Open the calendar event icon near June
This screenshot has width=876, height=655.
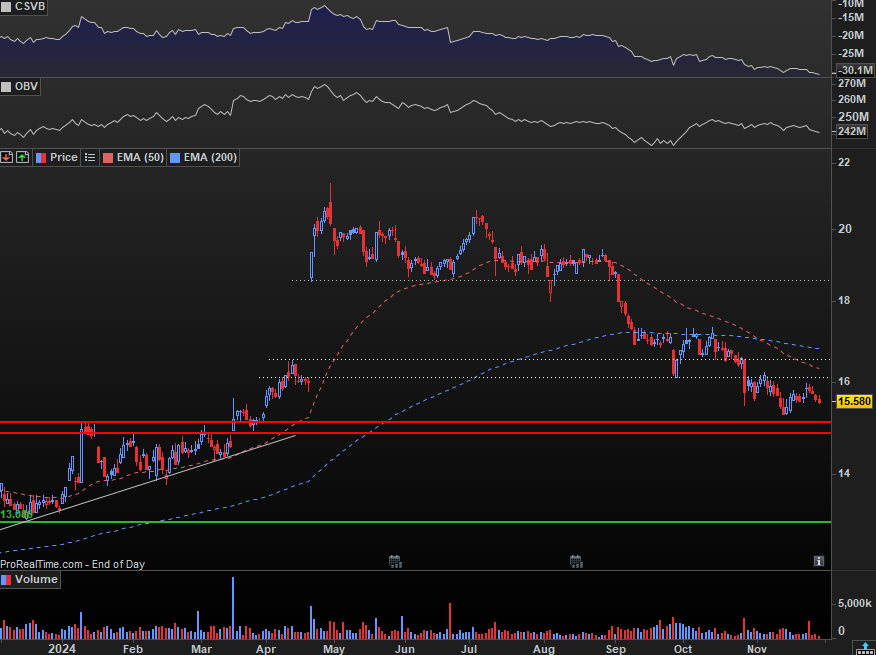point(395,561)
